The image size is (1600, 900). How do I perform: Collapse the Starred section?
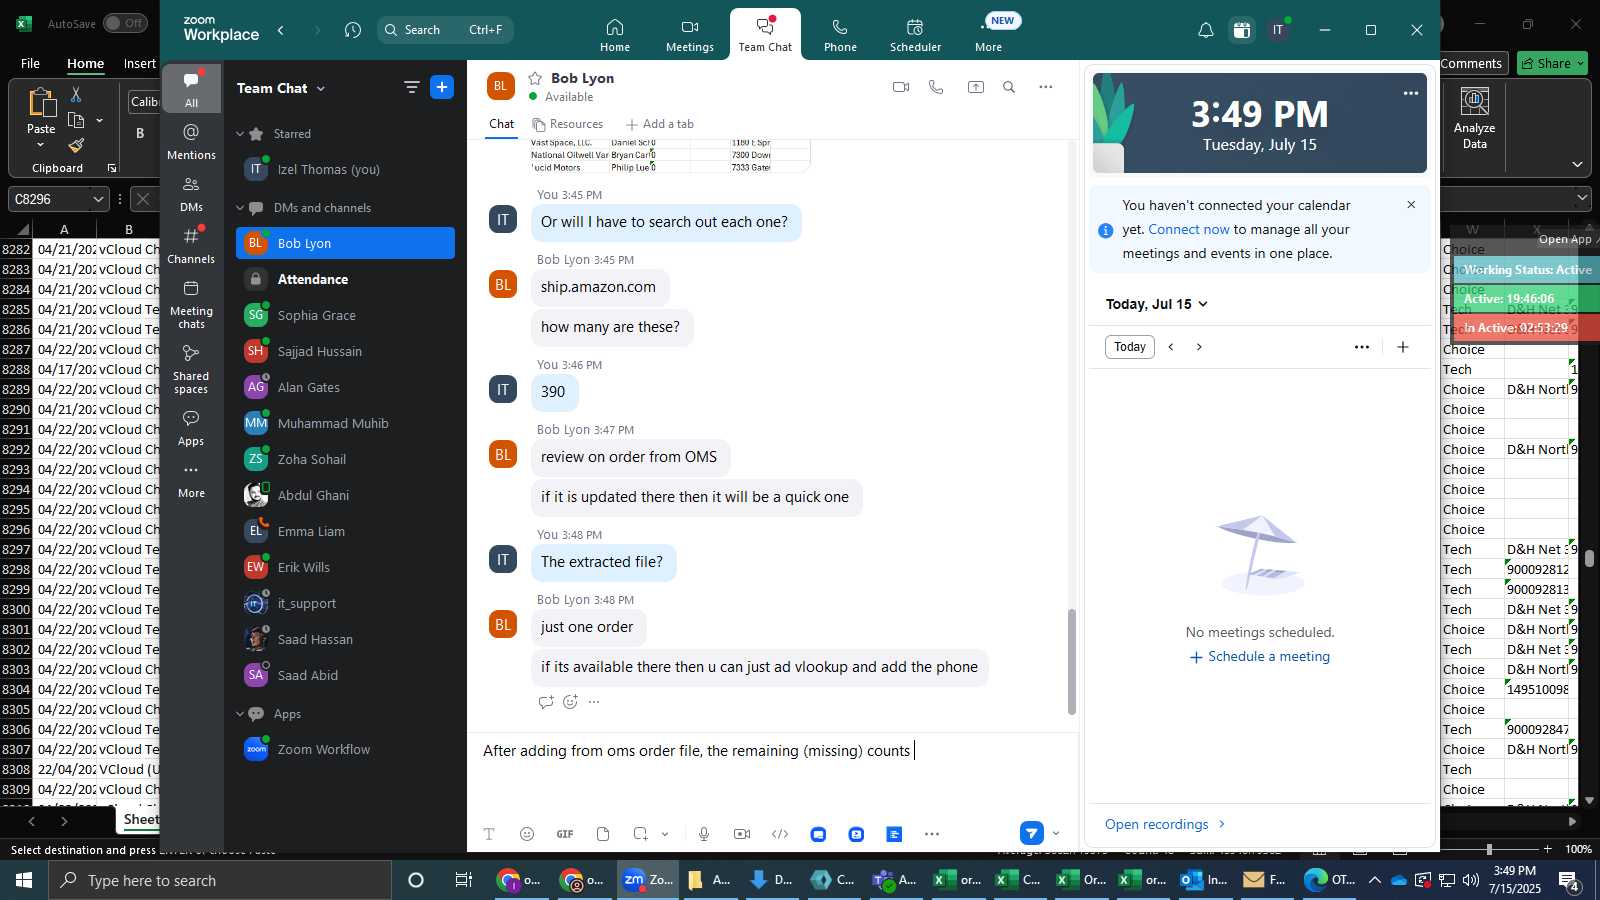point(240,134)
